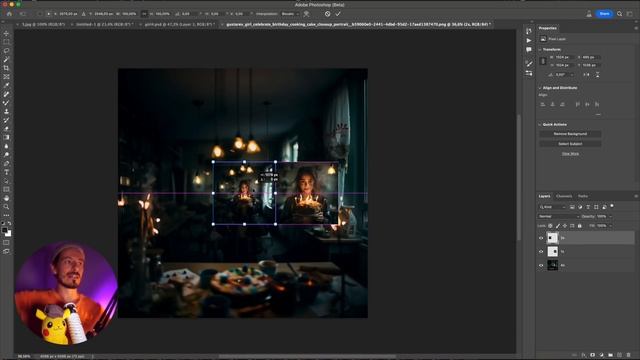Toggle lock position
Screen dimensions: 640x360
(x=565, y=226)
